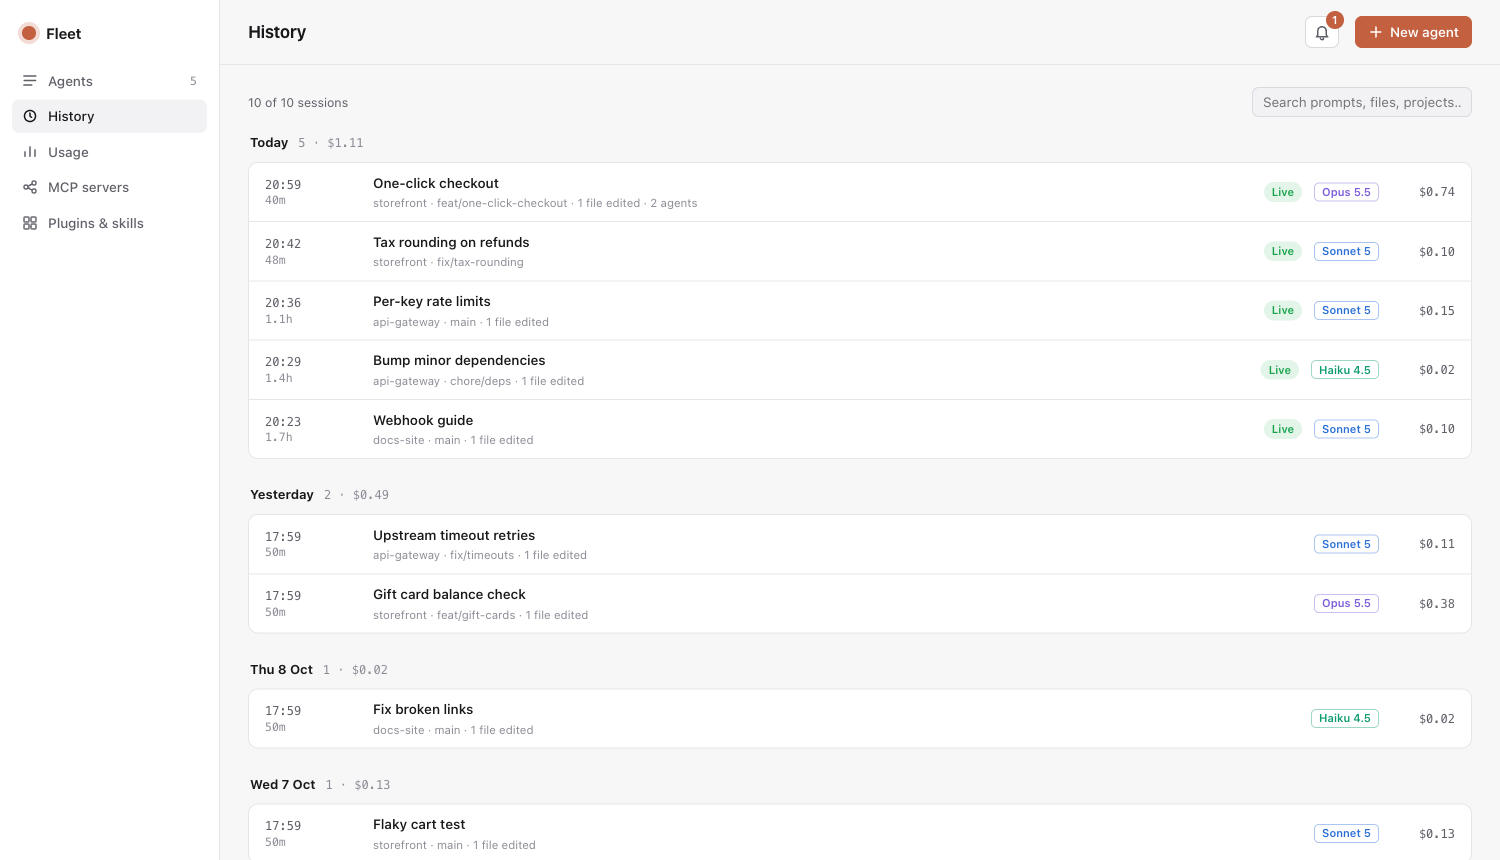Click the 10 of 10 sessions count
The height and width of the screenshot is (860, 1500).
coord(298,103)
